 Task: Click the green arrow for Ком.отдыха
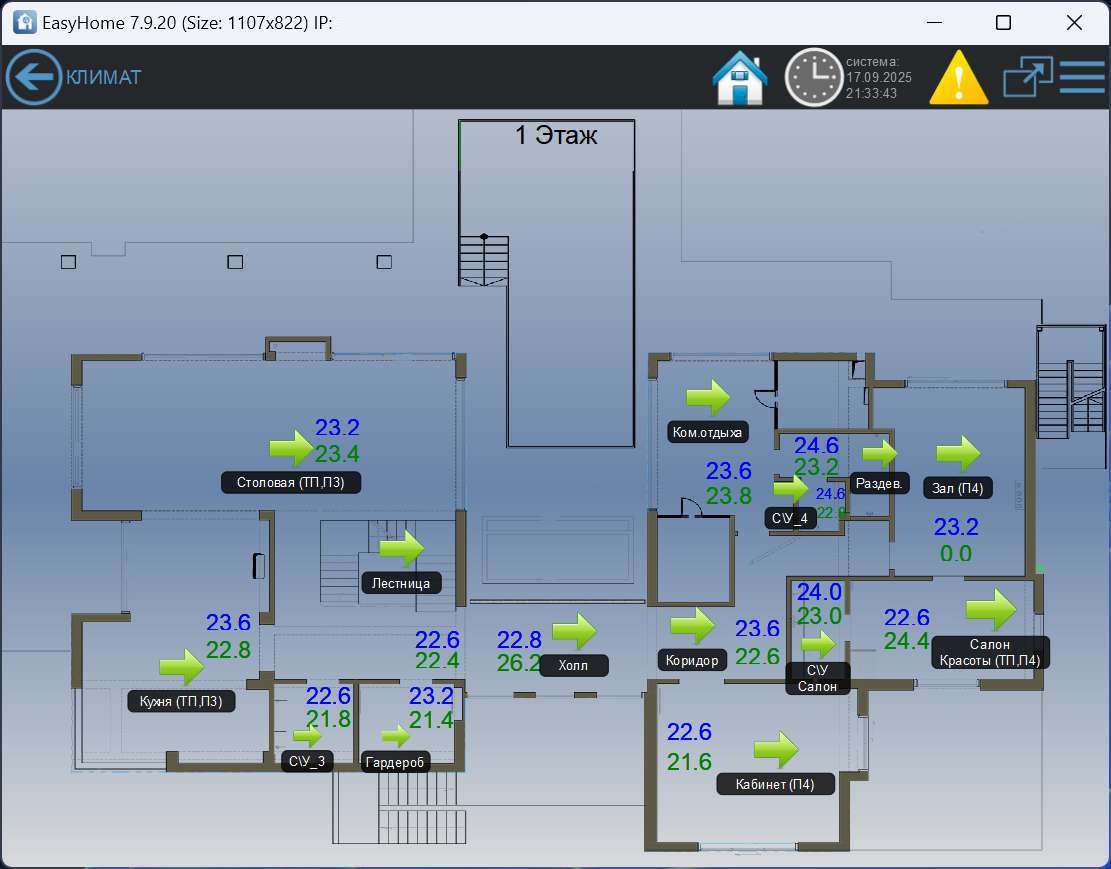tap(708, 397)
